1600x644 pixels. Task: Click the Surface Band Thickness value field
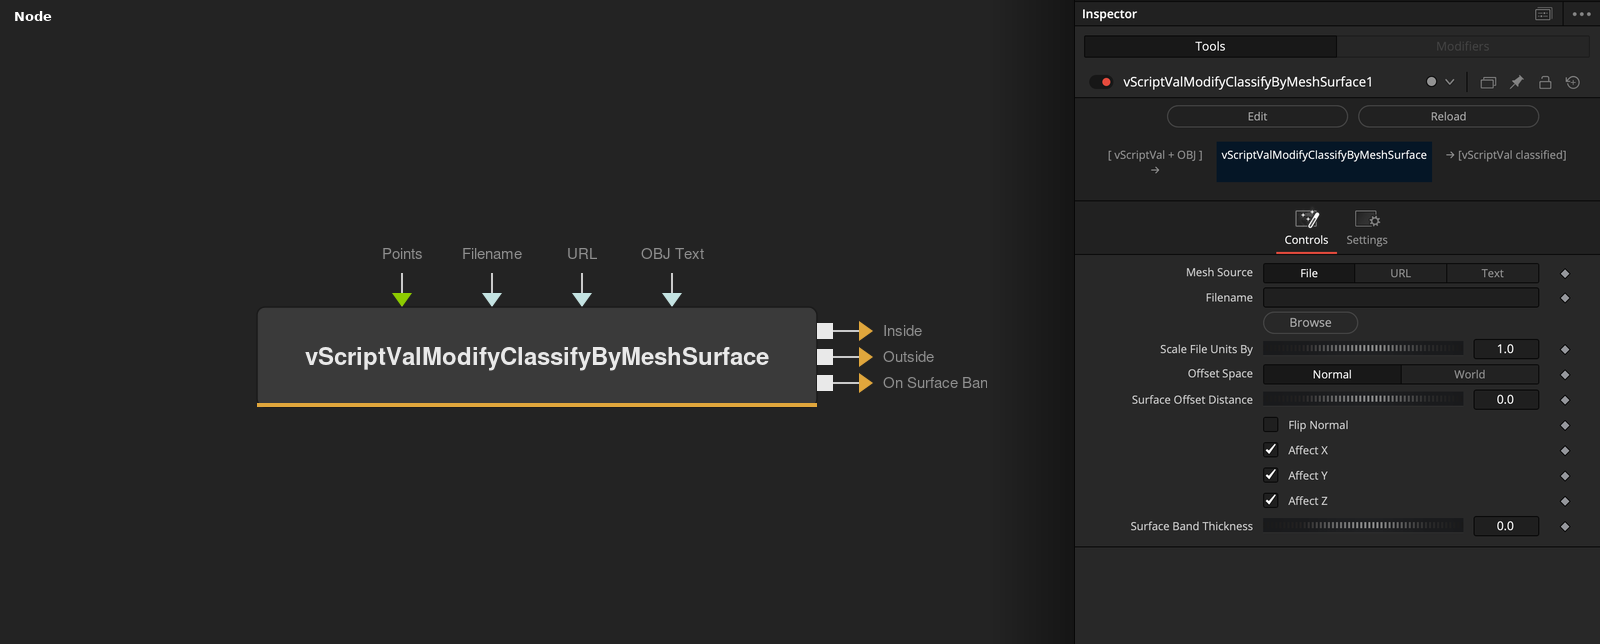[x=1505, y=526]
